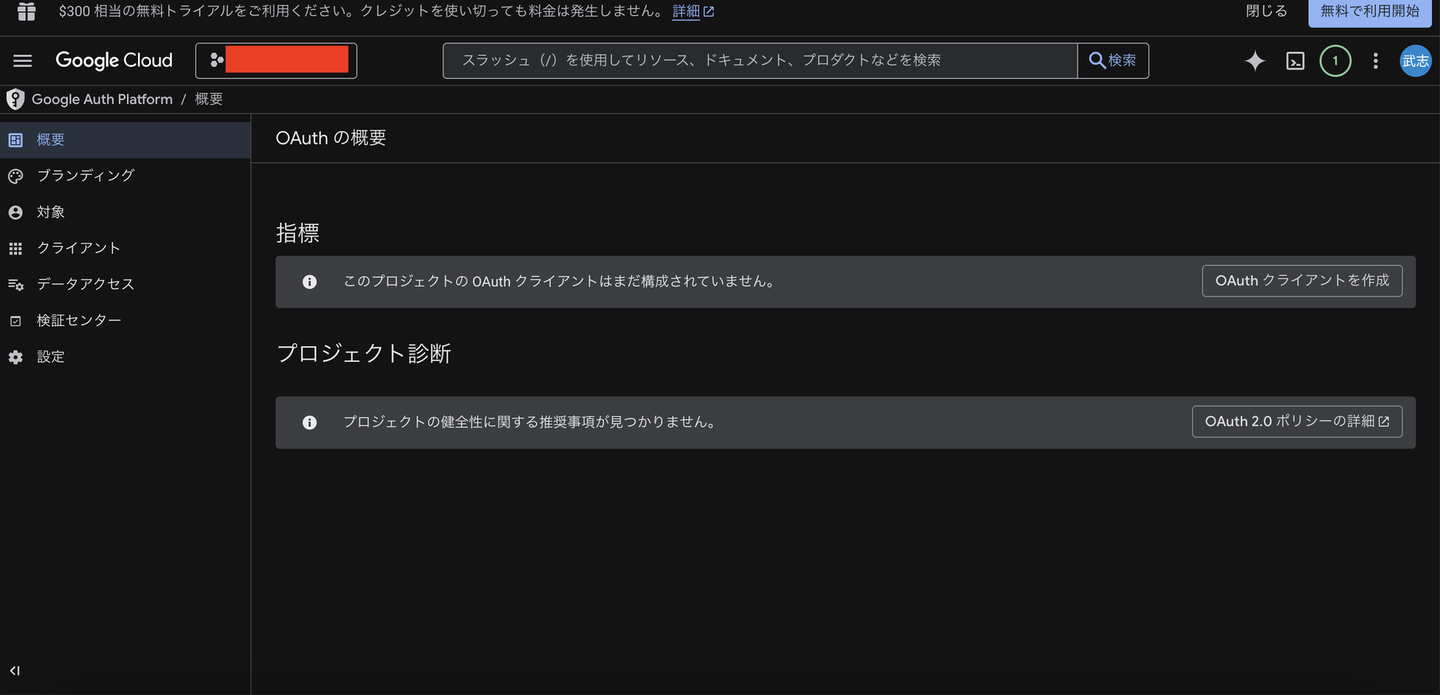Image resolution: width=1440 pixels, height=695 pixels.
Task: Click the プロジェクト診断 section heading
Action: (x=364, y=353)
